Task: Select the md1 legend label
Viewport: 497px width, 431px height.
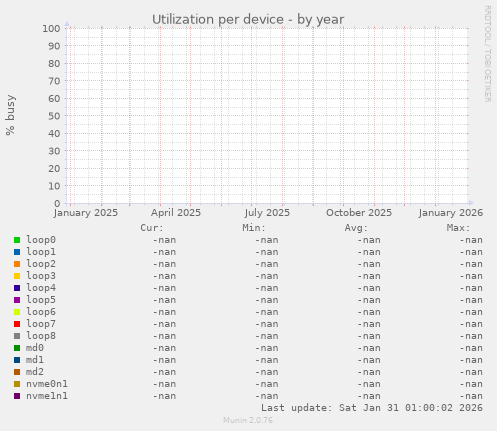Action: [35, 360]
